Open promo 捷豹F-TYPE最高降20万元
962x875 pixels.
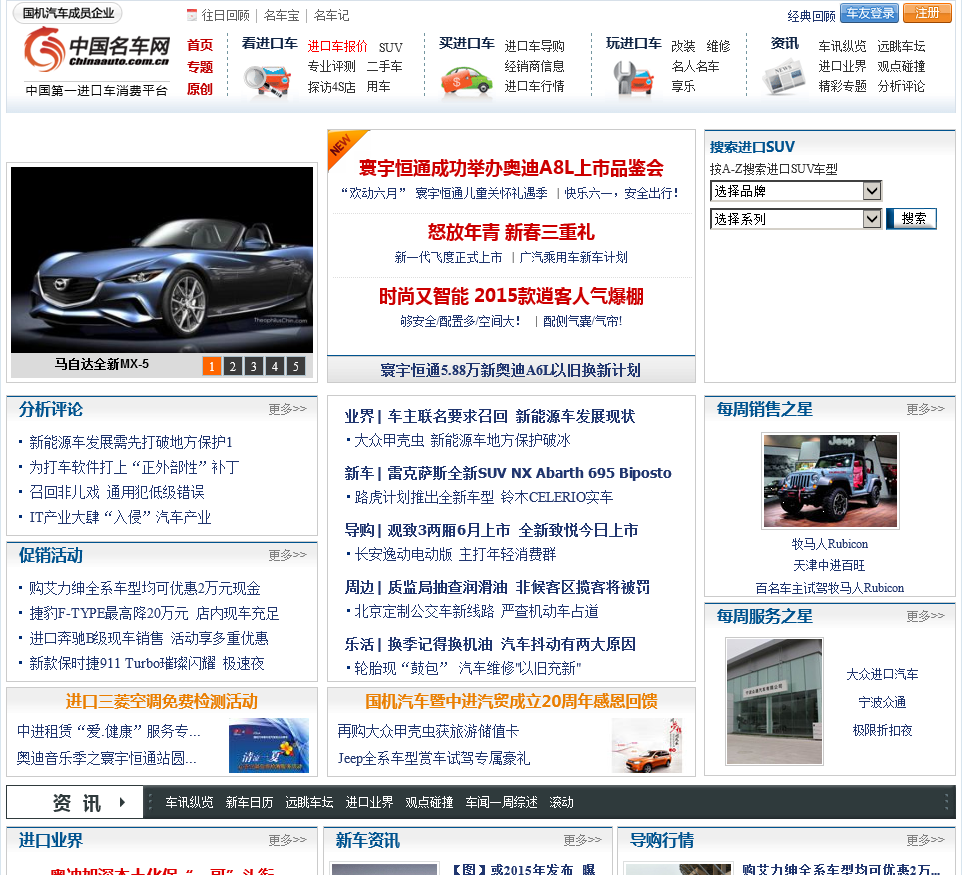click(109, 614)
